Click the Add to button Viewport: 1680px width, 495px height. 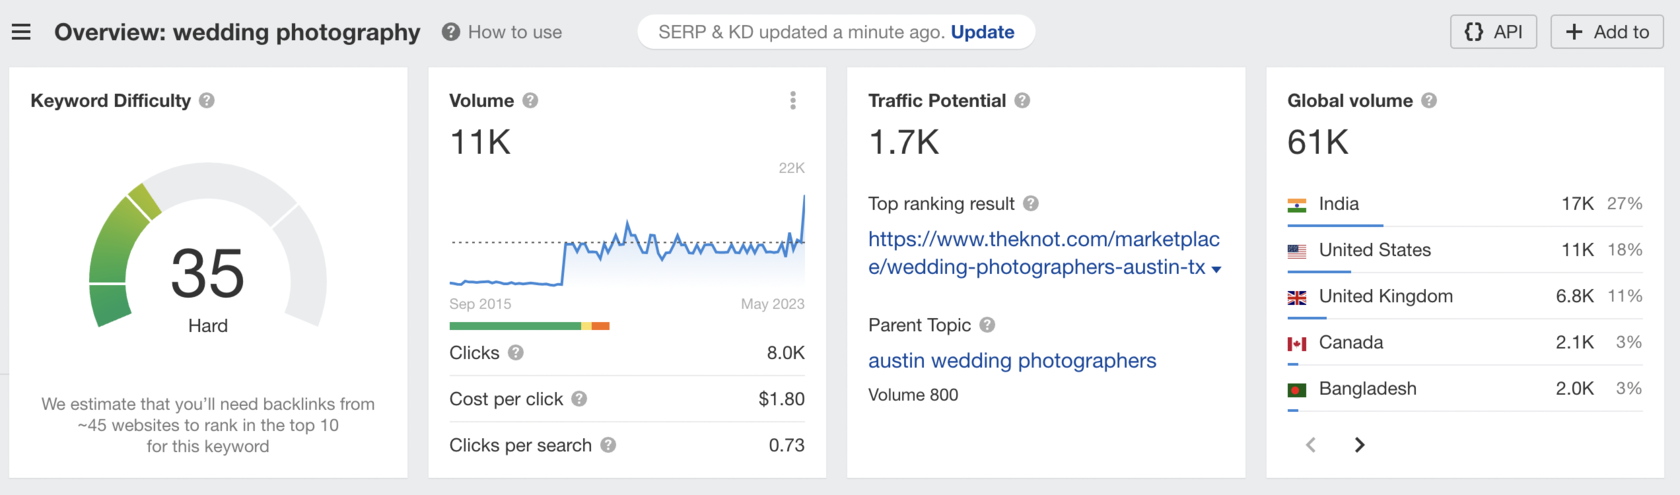tap(1607, 32)
